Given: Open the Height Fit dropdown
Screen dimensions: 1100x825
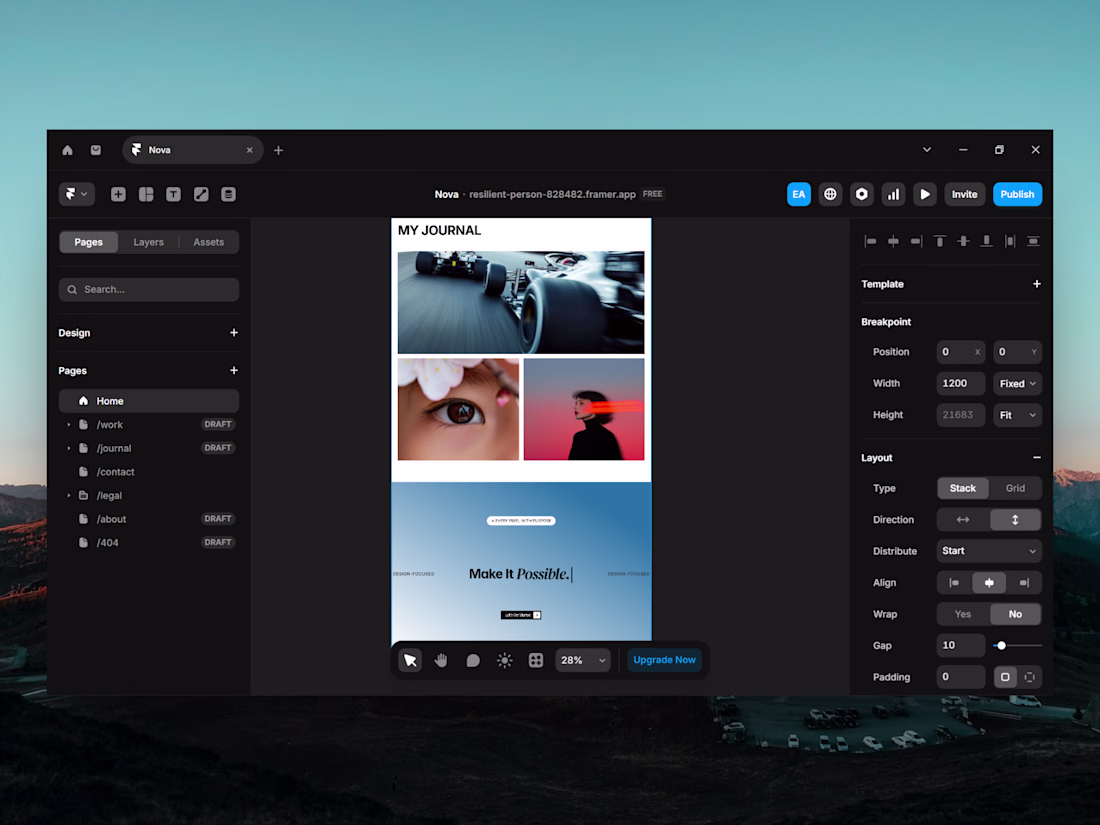Looking at the screenshot, I should pyautogui.click(x=1017, y=415).
